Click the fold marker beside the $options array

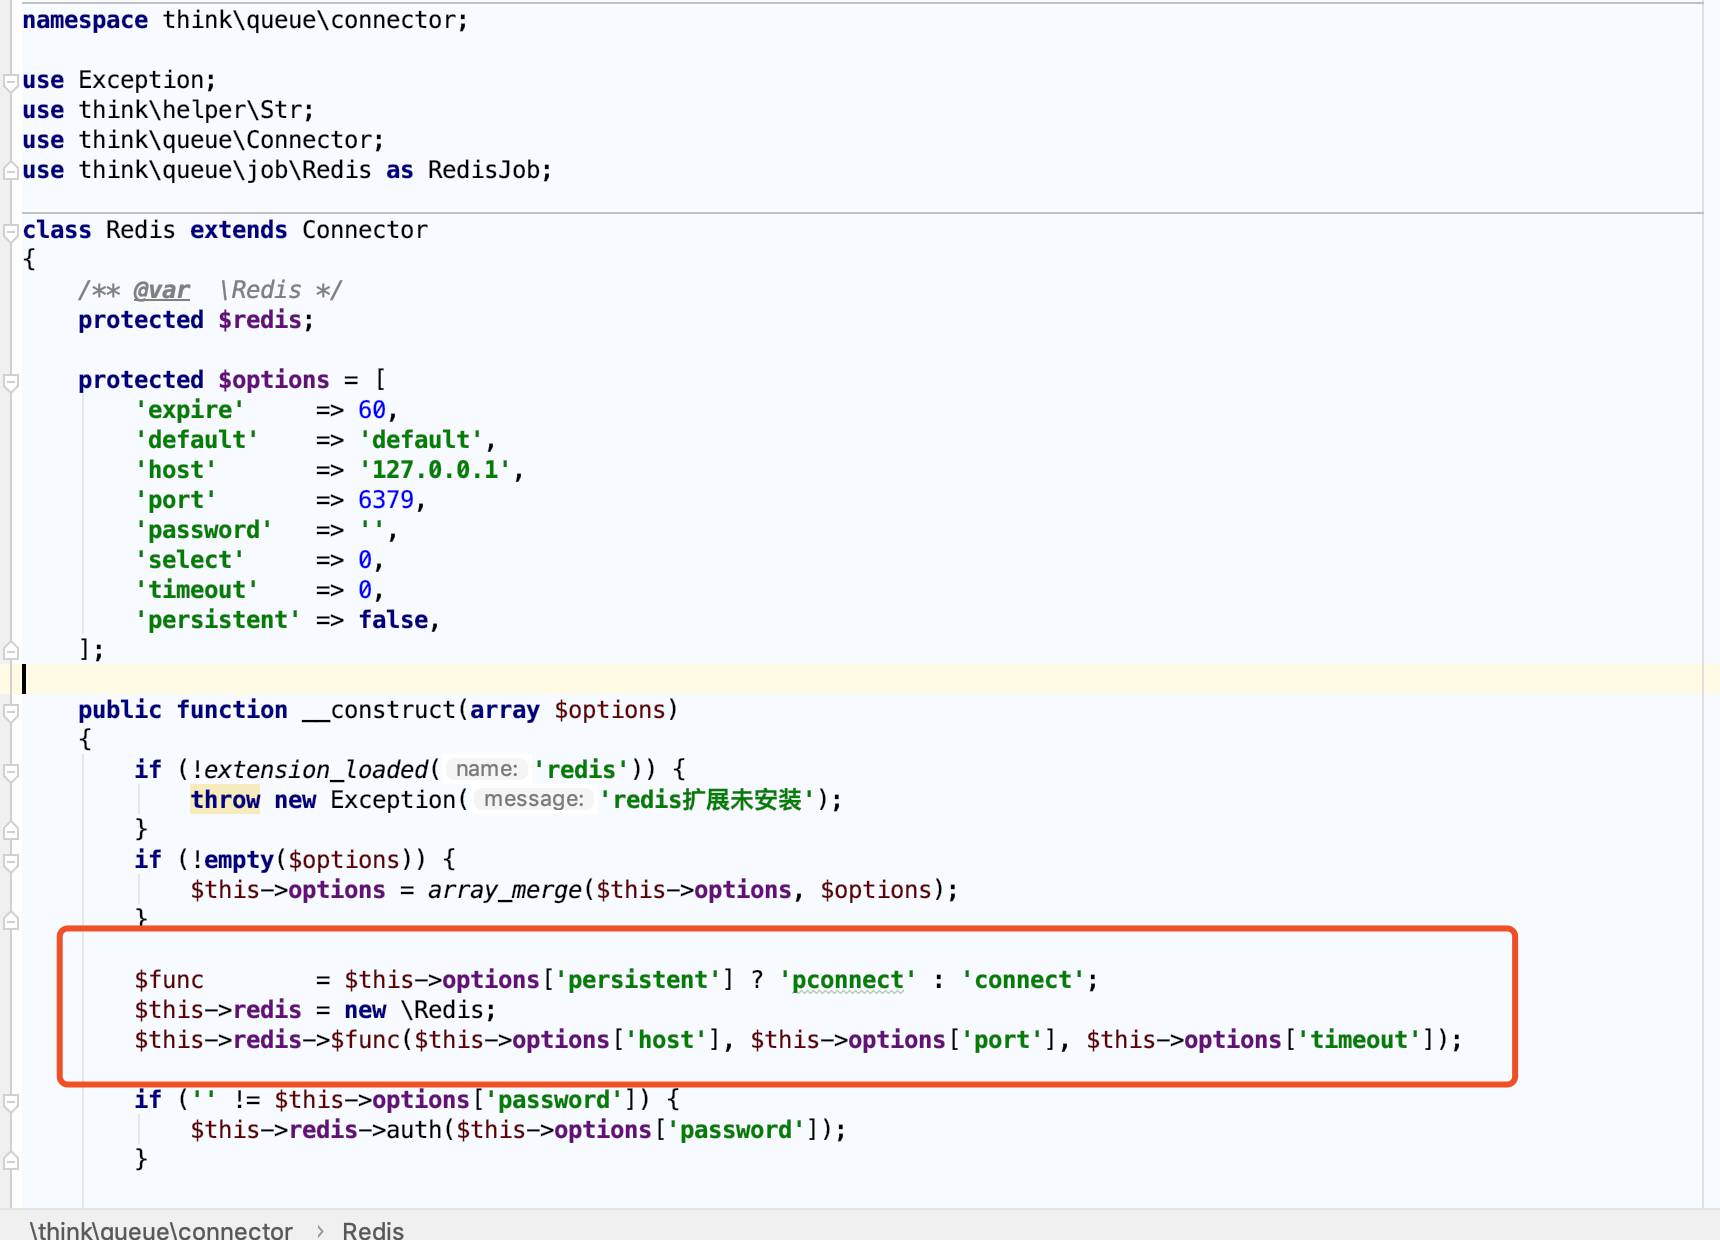(x=10, y=380)
